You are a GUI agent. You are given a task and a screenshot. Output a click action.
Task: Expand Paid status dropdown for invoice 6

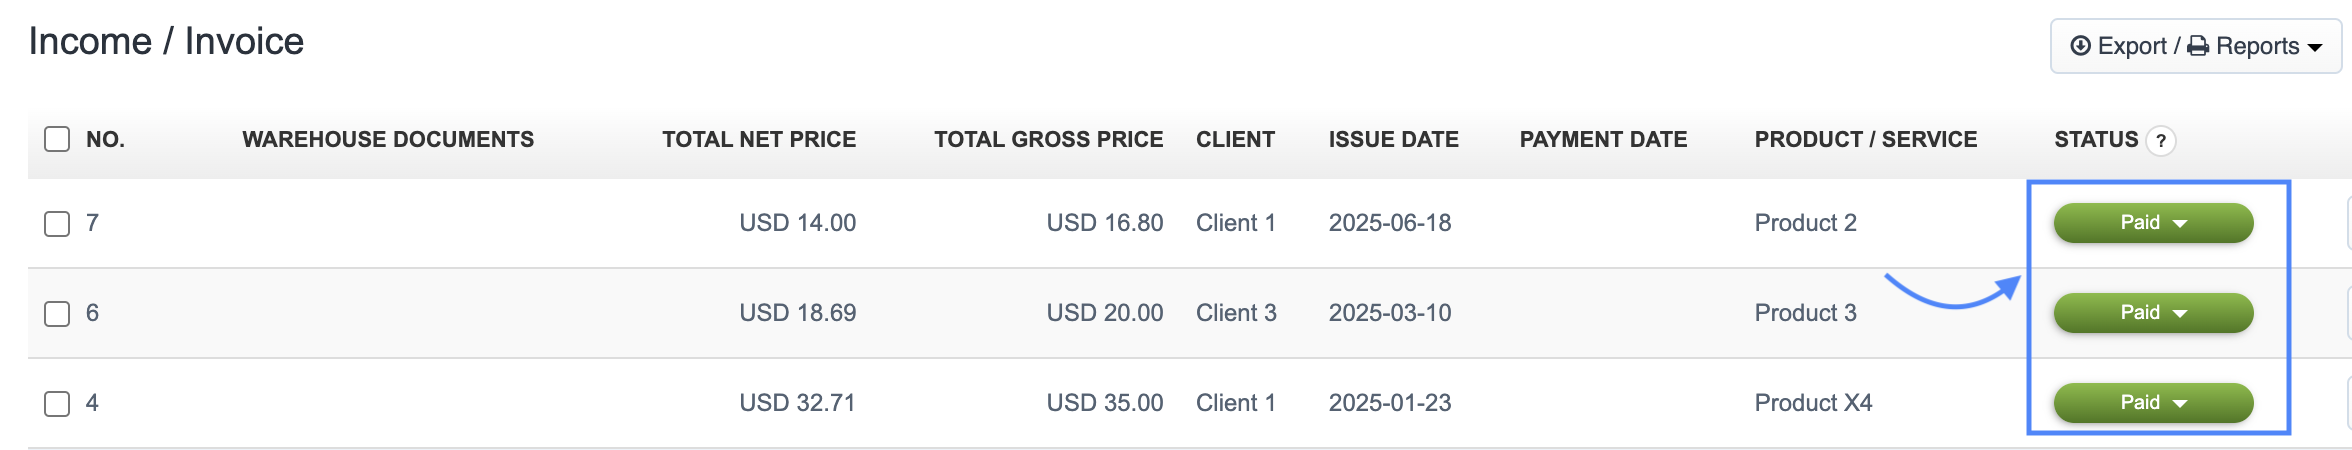(2153, 313)
